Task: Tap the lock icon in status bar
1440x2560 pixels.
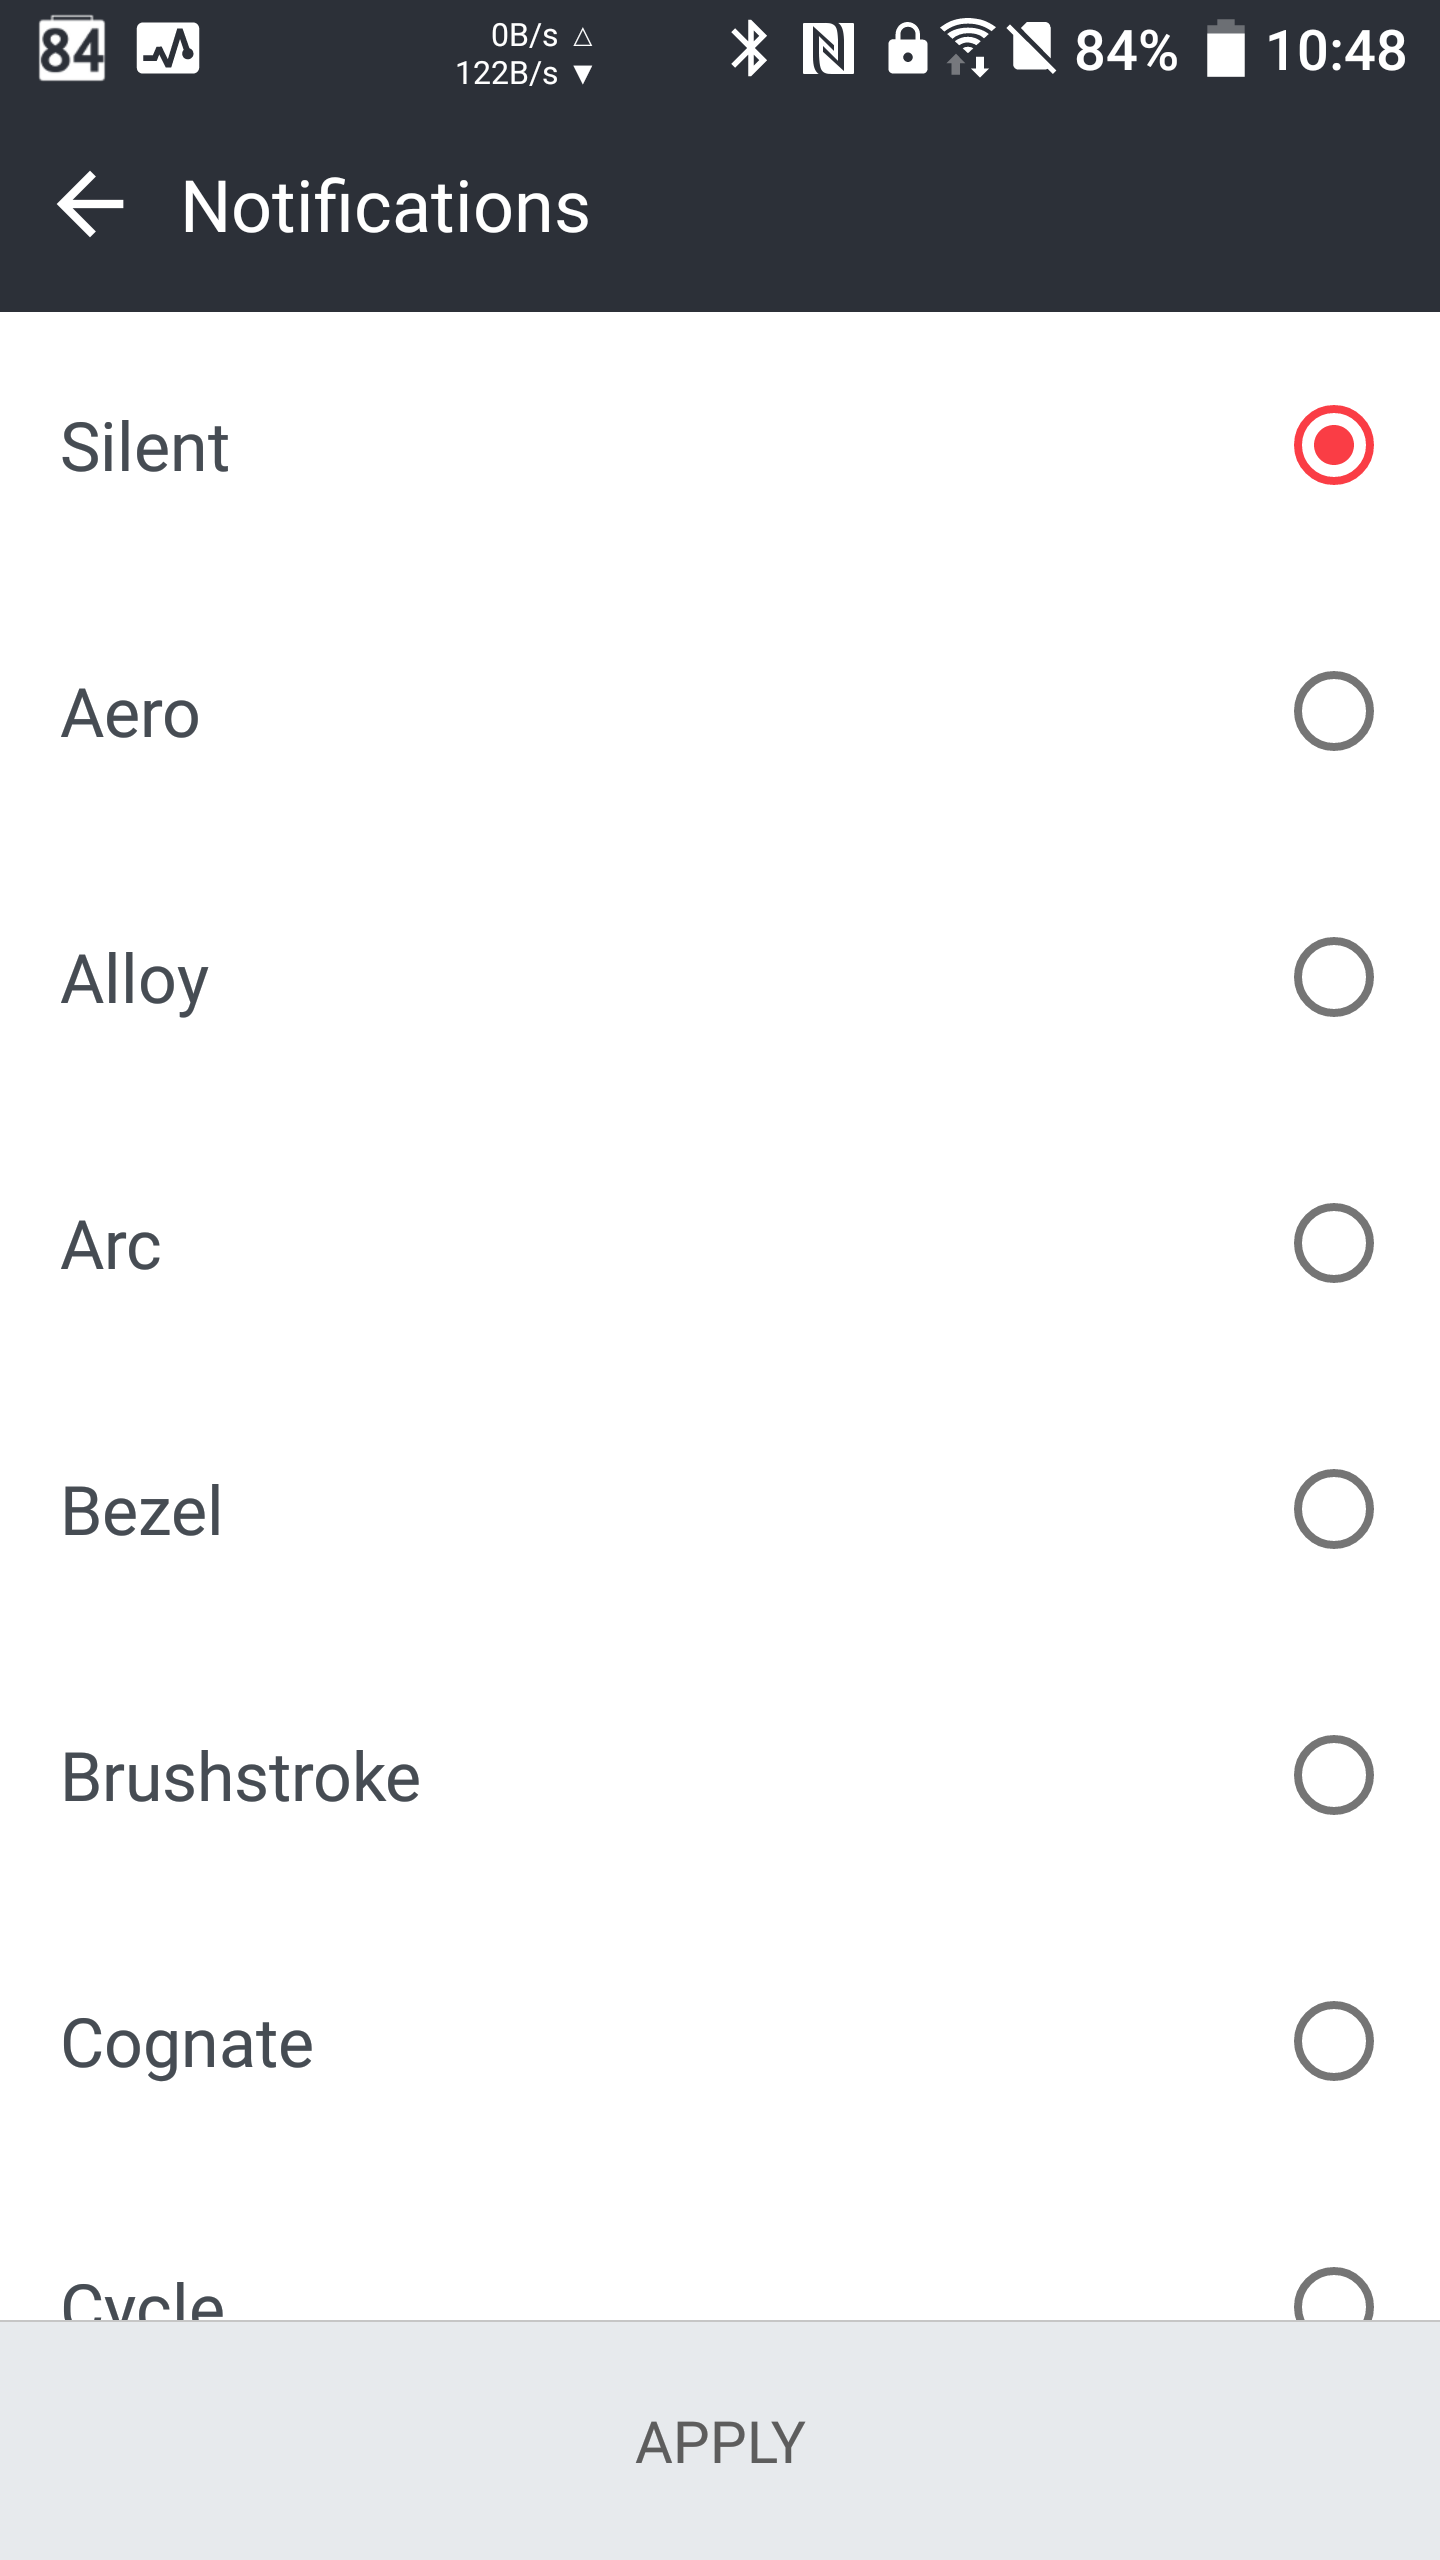Action: 907,50
